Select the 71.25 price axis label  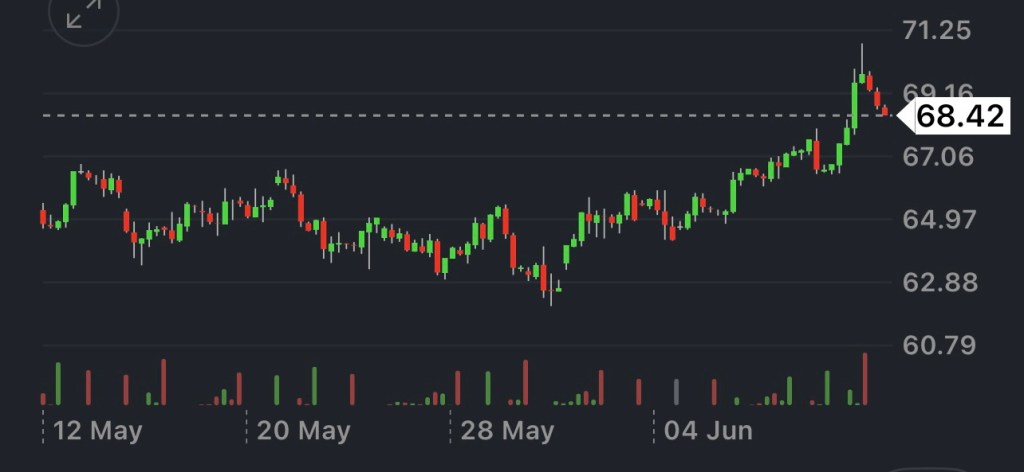click(x=936, y=30)
